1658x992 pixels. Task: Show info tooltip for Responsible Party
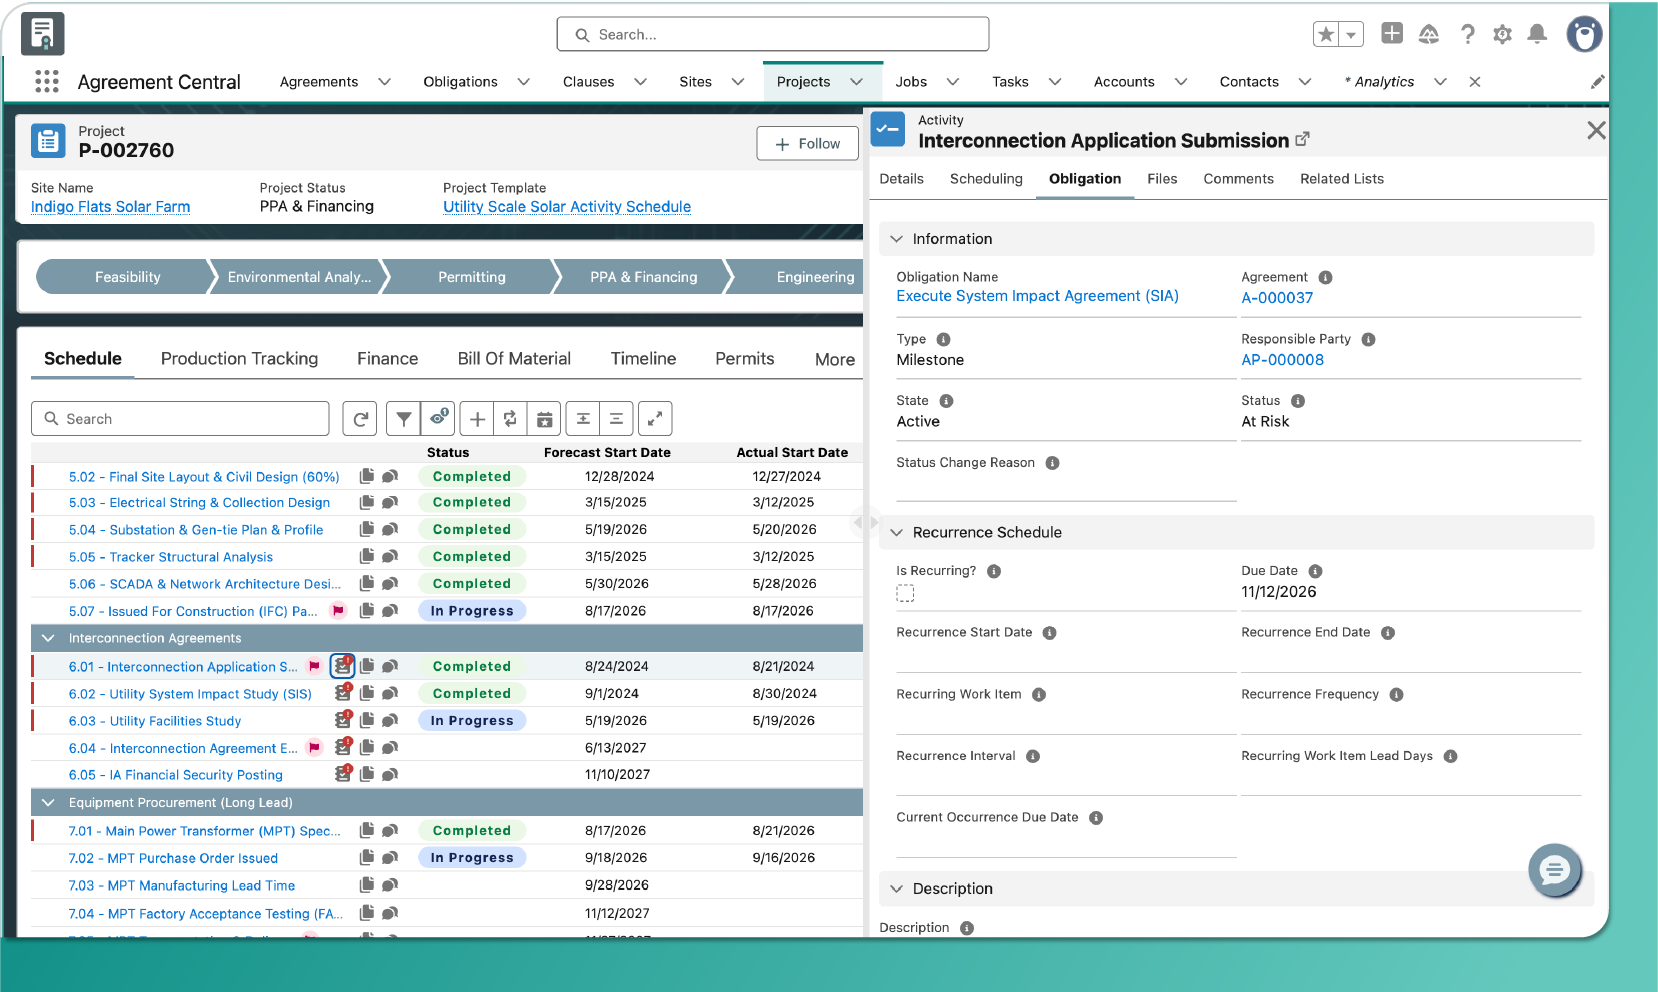click(1368, 339)
